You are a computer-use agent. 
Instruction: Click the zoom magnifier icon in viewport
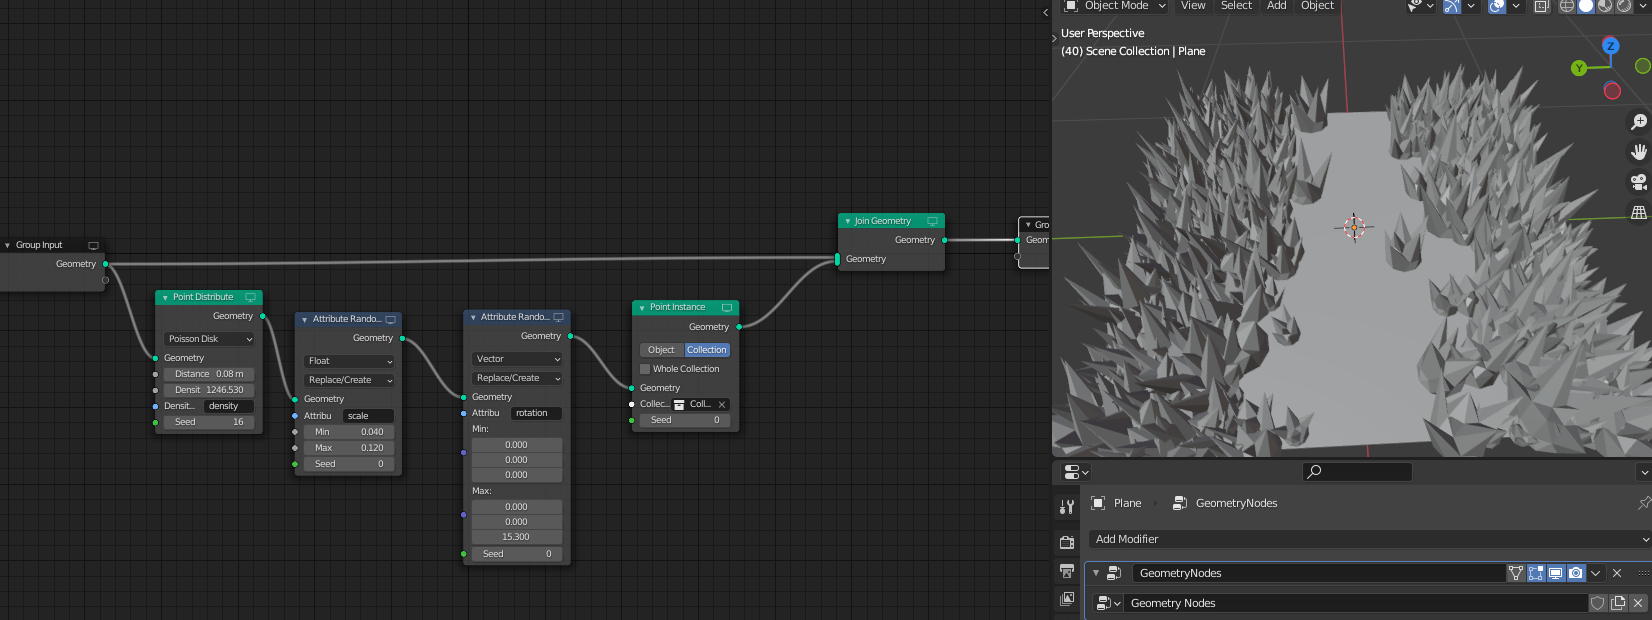click(1638, 122)
